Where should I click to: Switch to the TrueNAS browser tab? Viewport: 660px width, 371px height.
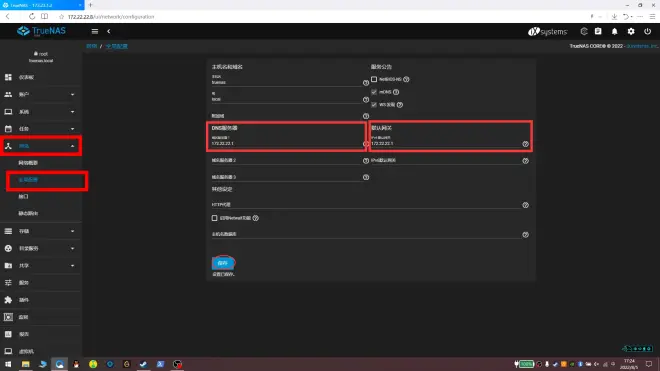42,5
